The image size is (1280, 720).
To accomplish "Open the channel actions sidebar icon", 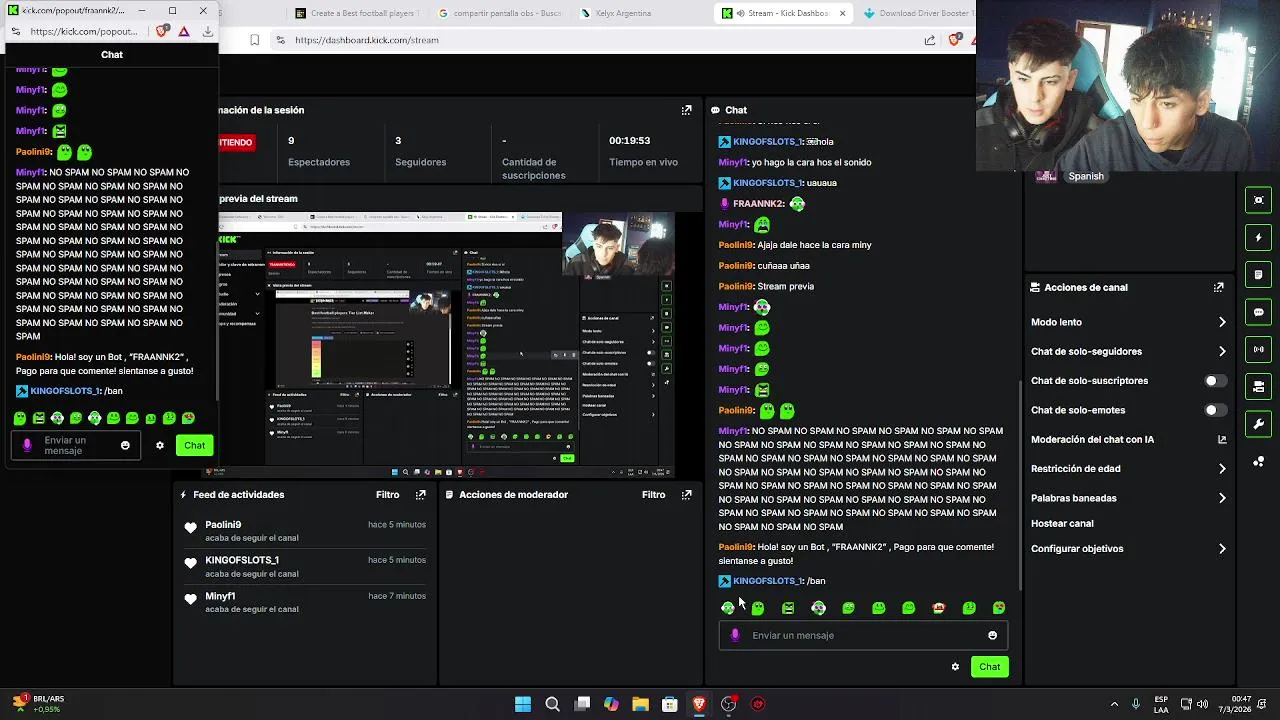I will coord(1259,387).
